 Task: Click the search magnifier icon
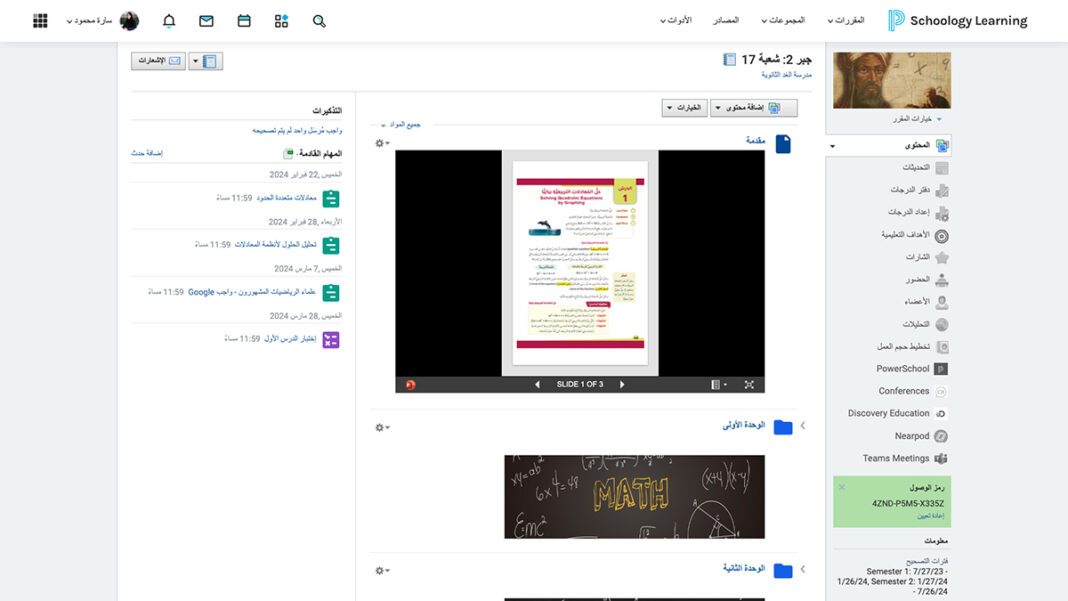click(x=318, y=20)
